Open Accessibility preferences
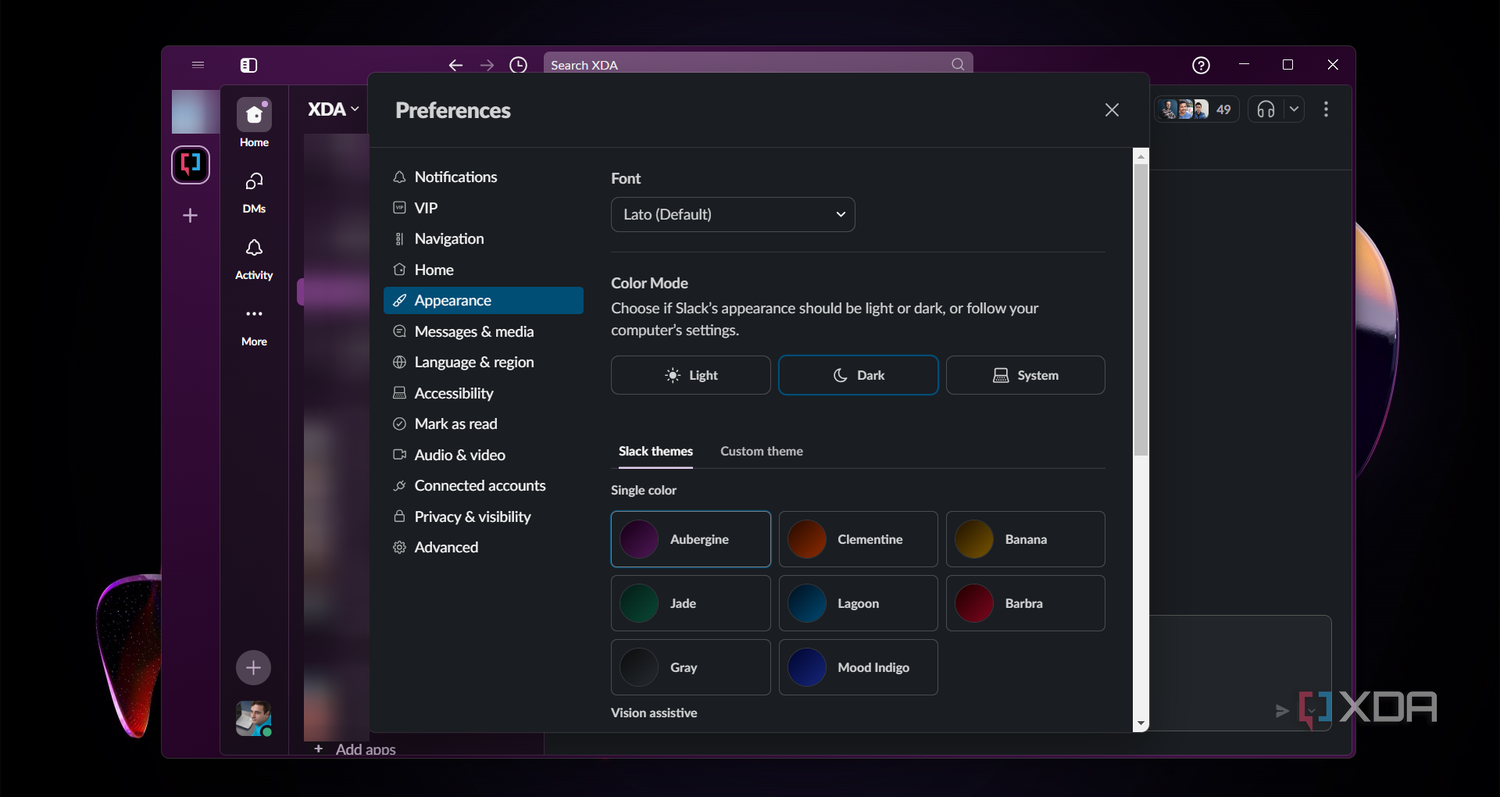The width and height of the screenshot is (1500, 797). pyautogui.click(x=484, y=393)
